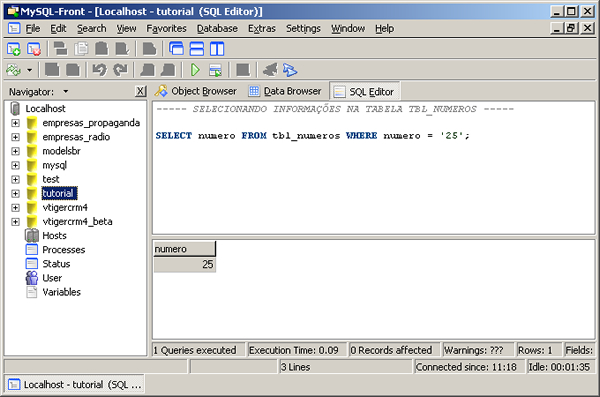Click the Localhost - tutorial window button at bottom
This screenshot has width=600, height=397.
click(75, 384)
